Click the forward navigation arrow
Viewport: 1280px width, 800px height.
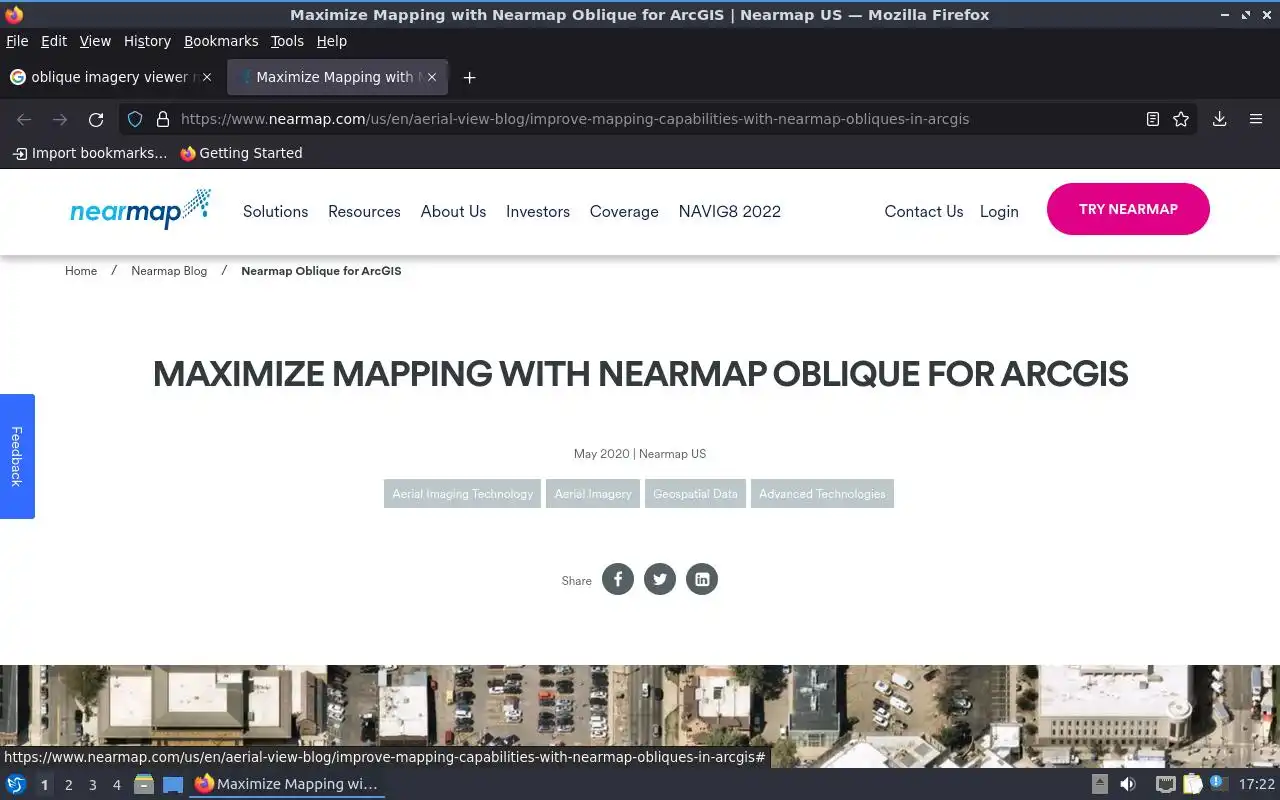tap(60, 119)
